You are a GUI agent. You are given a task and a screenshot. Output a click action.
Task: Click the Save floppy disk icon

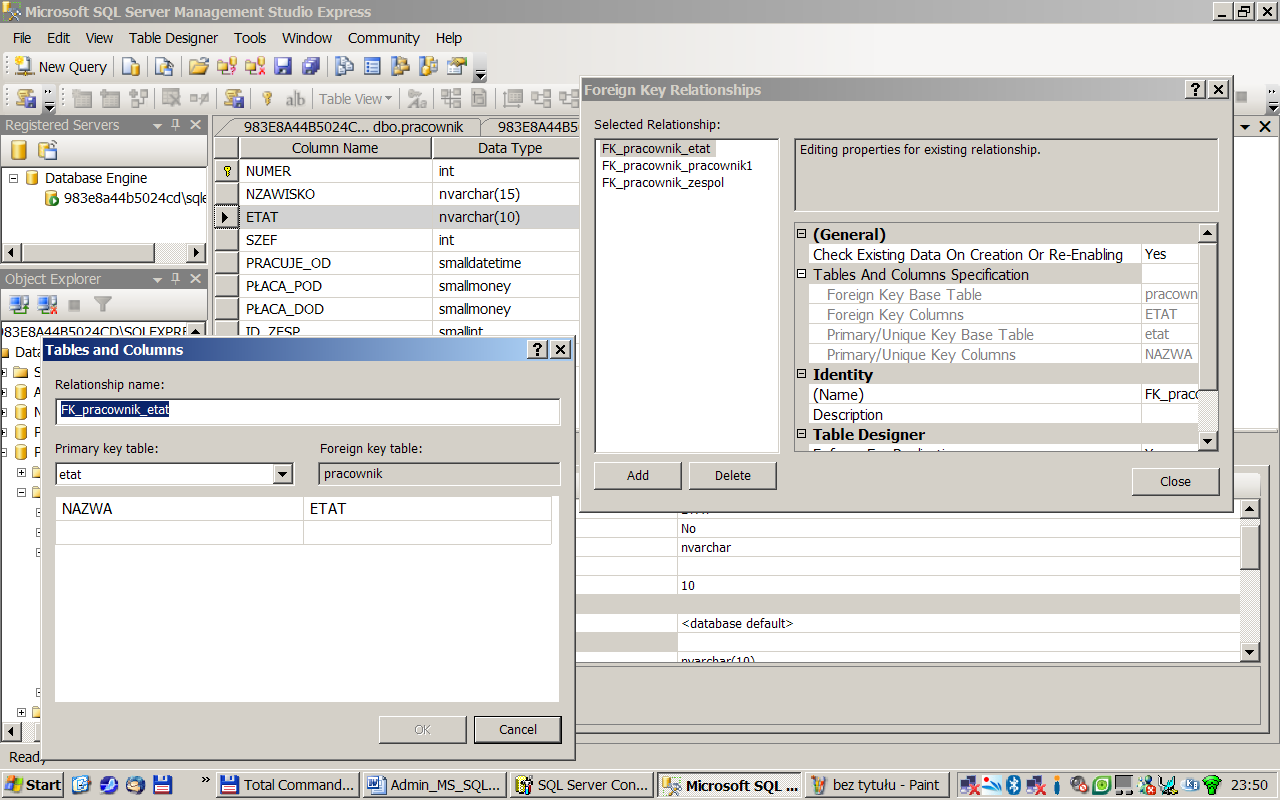click(x=283, y=67)
